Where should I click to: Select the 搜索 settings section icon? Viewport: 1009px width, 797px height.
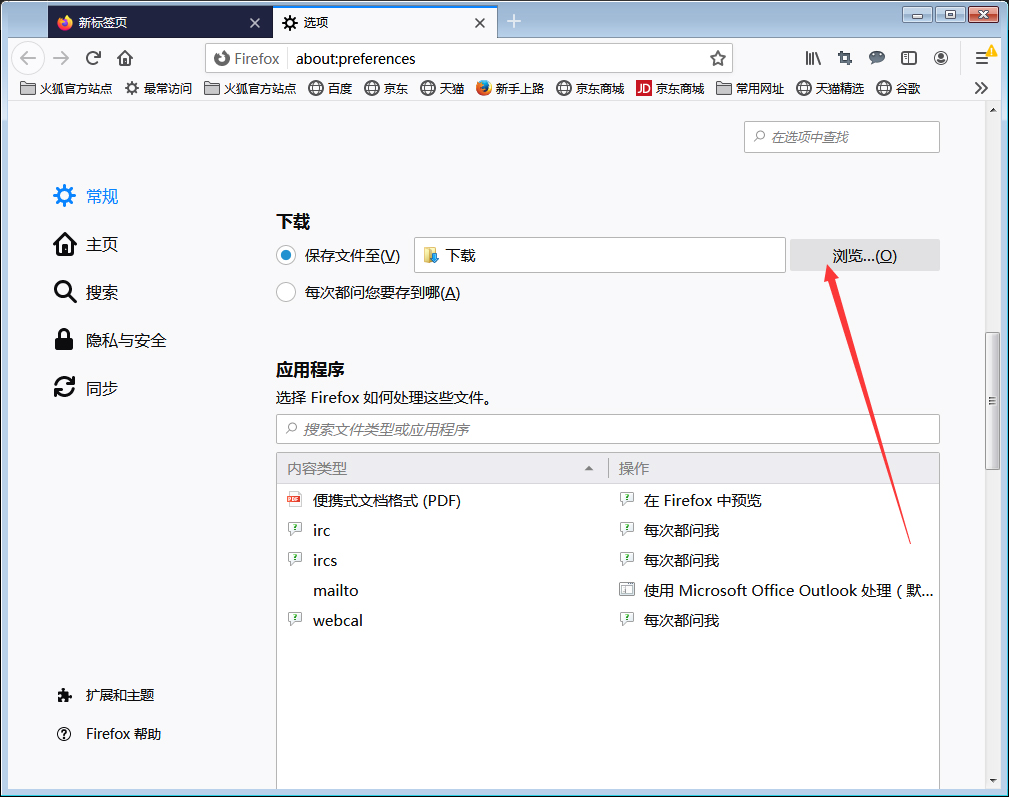click(62, 292)
